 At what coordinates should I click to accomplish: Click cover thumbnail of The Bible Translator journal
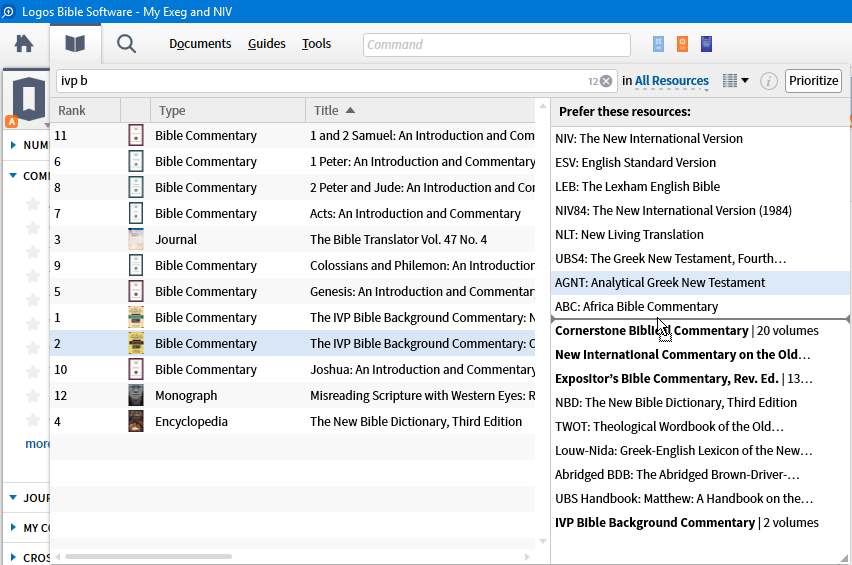coord(136,240)
